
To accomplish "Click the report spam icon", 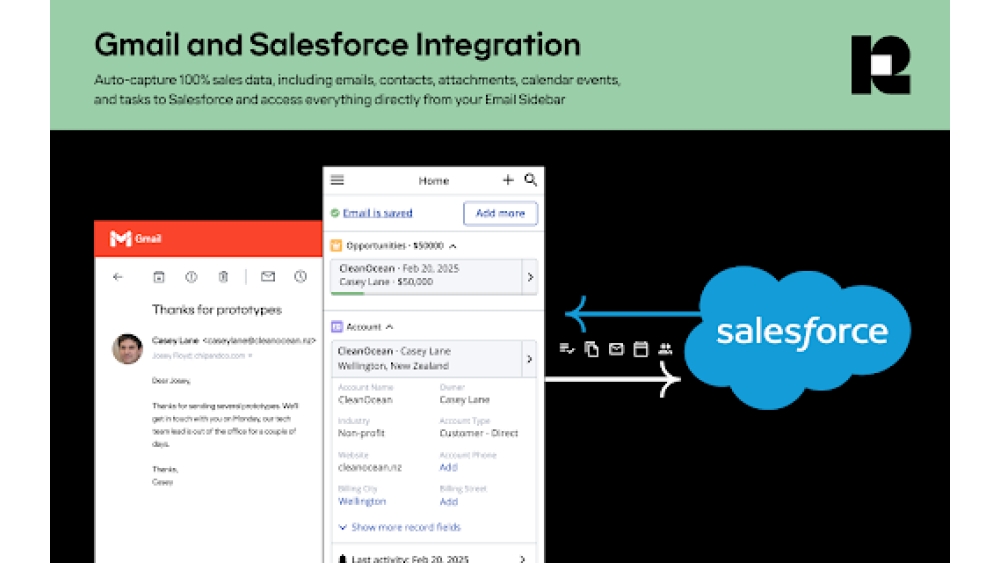I will (191, 277).
